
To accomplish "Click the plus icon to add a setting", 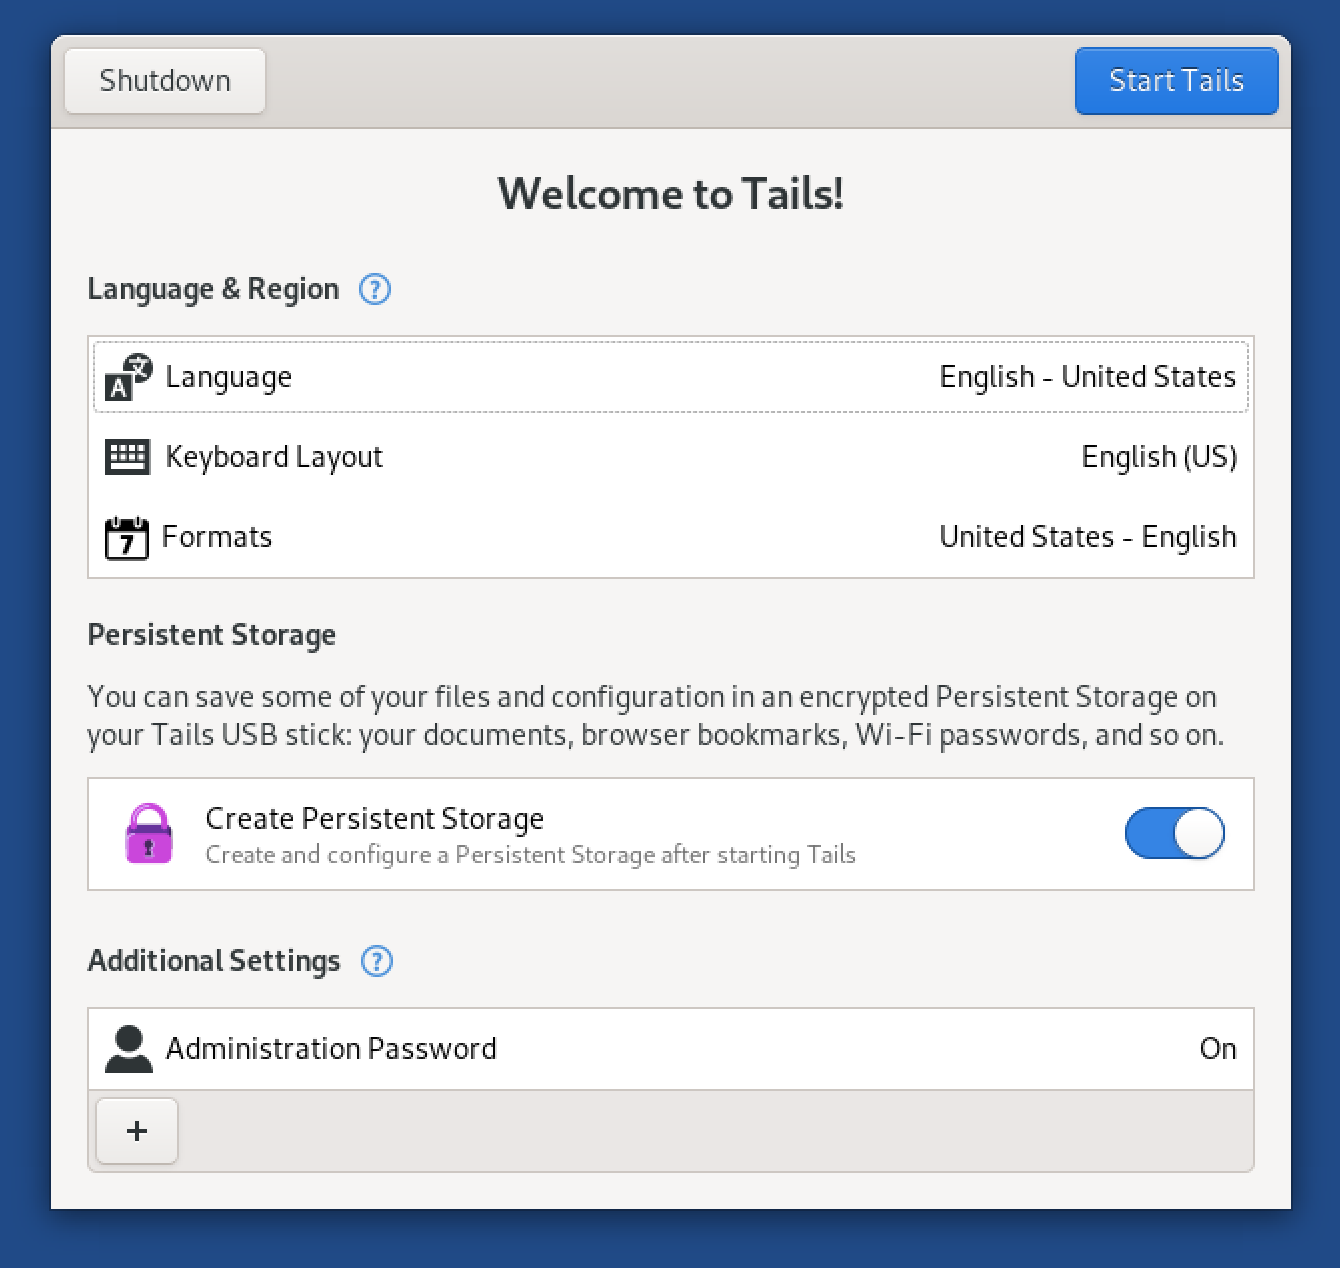I will (136, 1130).
